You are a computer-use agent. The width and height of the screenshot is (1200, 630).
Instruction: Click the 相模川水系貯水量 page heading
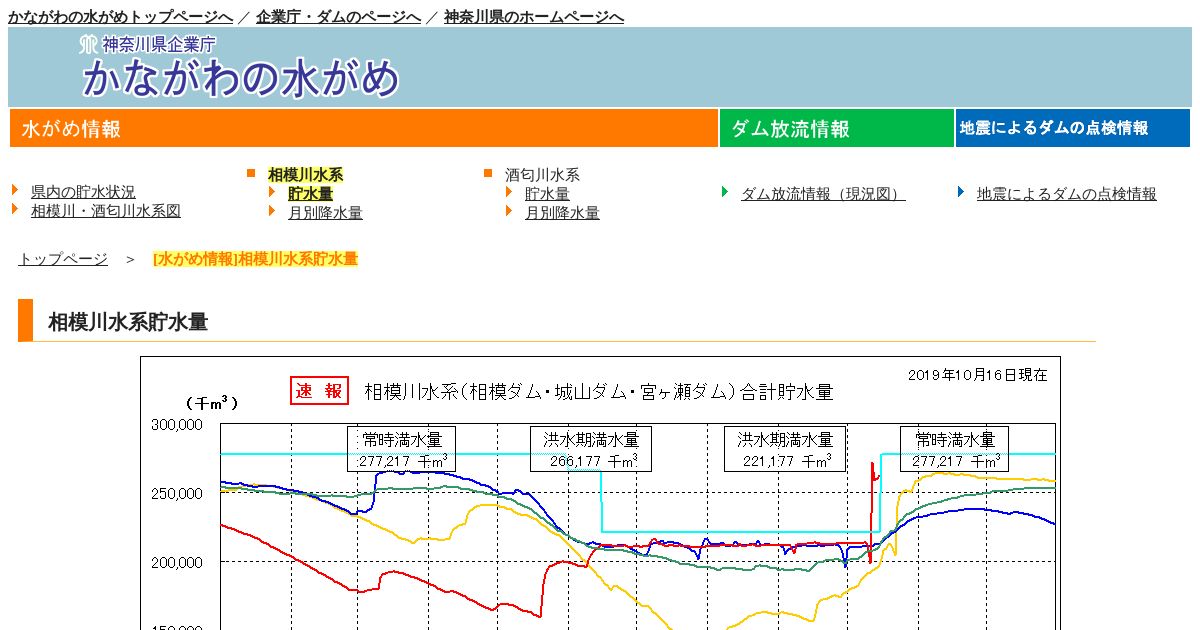[x=128, y=322]
